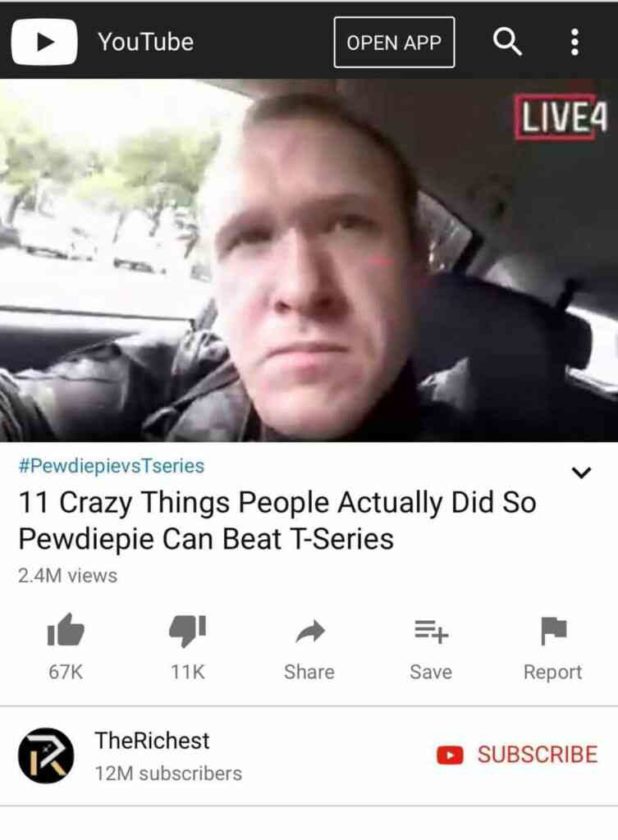Open the search magnifier icon
Viewport: 618px width, 840px height.
coord(507,41)
